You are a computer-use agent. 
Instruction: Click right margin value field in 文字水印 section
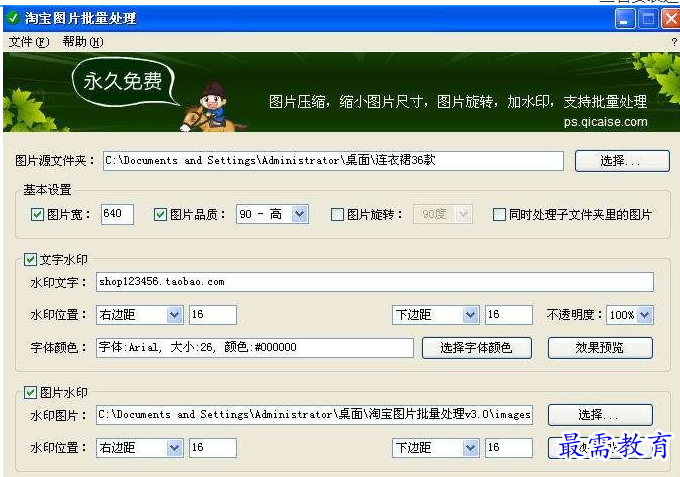click(212, 315)
